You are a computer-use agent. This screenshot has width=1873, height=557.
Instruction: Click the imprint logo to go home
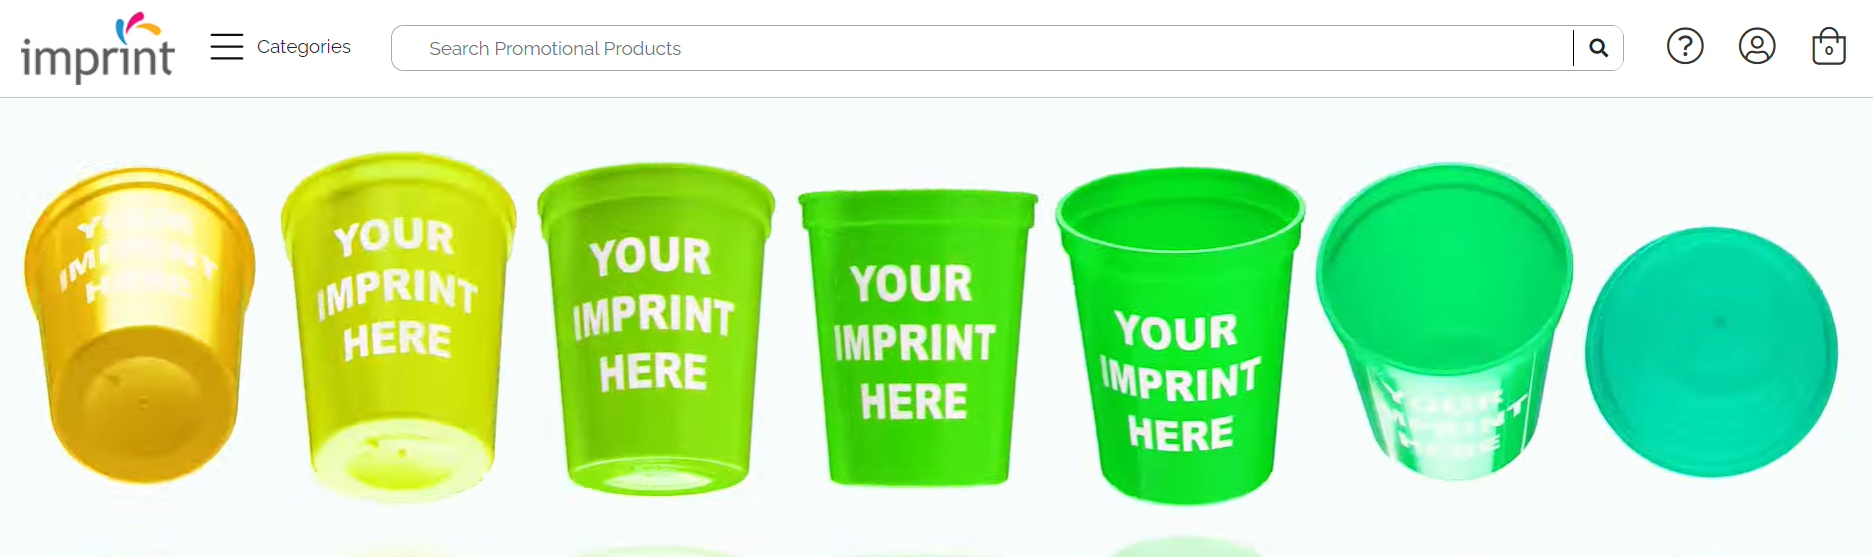(x=98, y=48)
